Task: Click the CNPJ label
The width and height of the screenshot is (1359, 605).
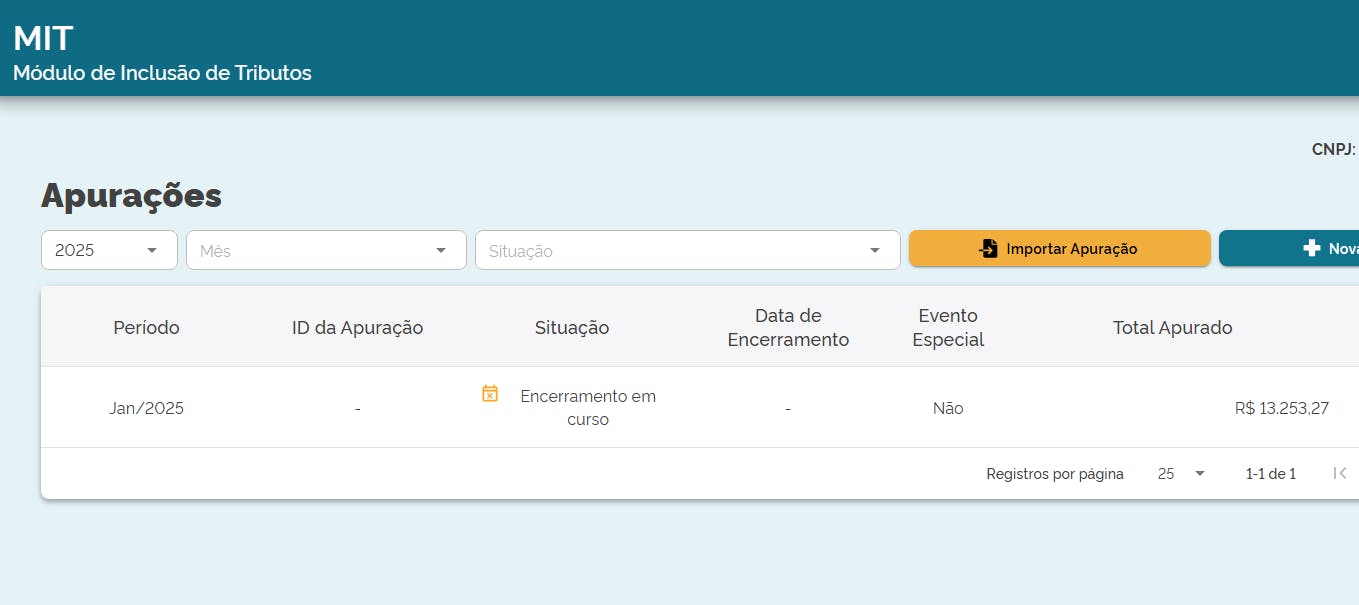Action: [1334, 149]
